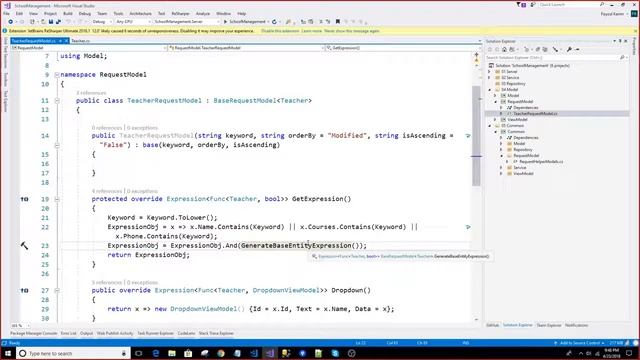640x360 pixels.
Task: Click the hammer quick-action icon at line 23
Action: click(24, 245)
